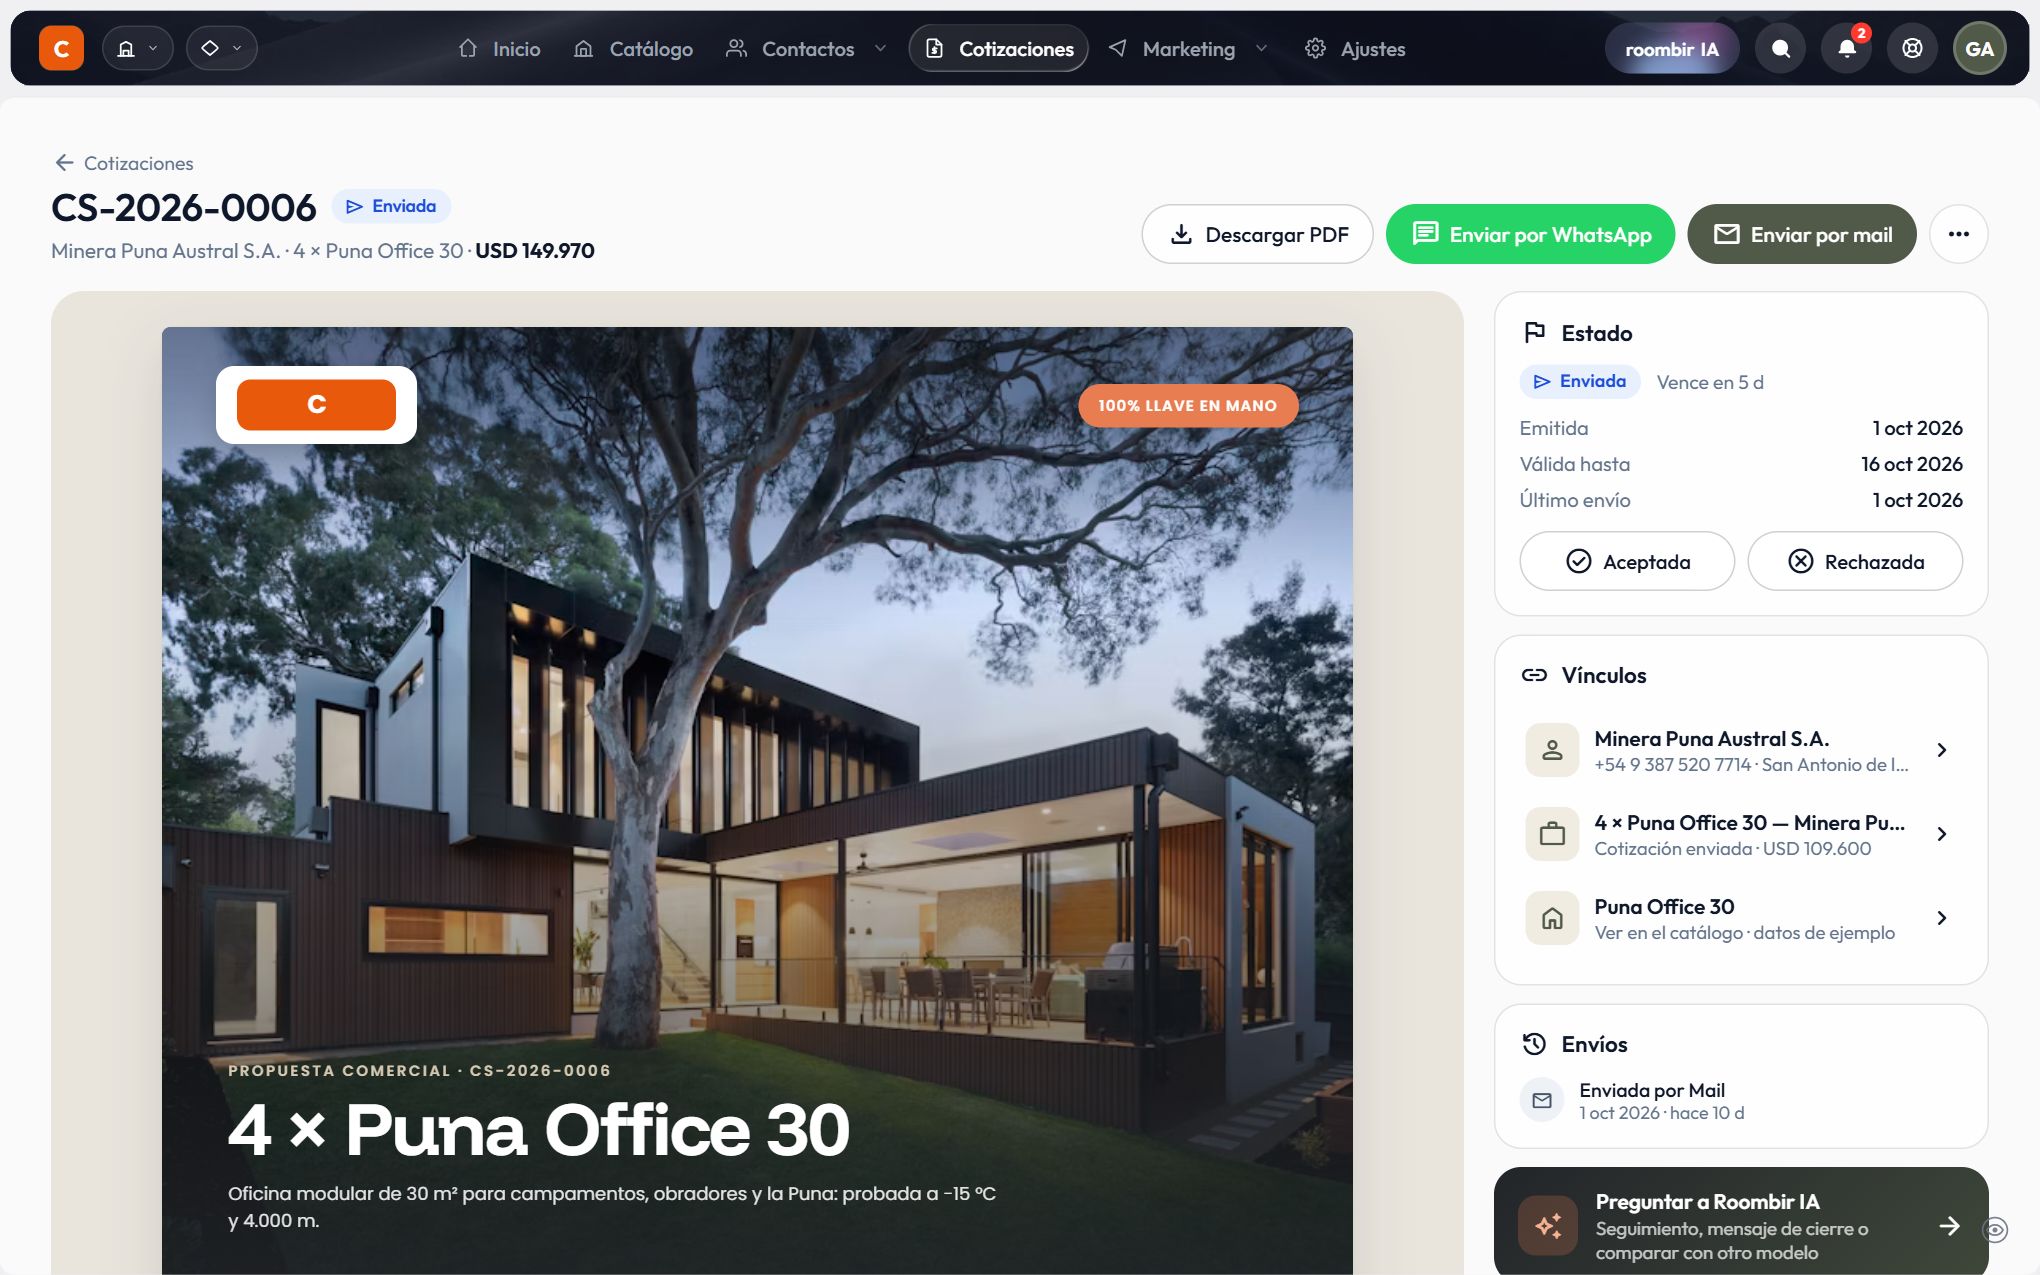Image resolution: width=2040 pixels, height=1275 pixels.
Task: Click the Estado flag icon
Action: (1534, 333)
